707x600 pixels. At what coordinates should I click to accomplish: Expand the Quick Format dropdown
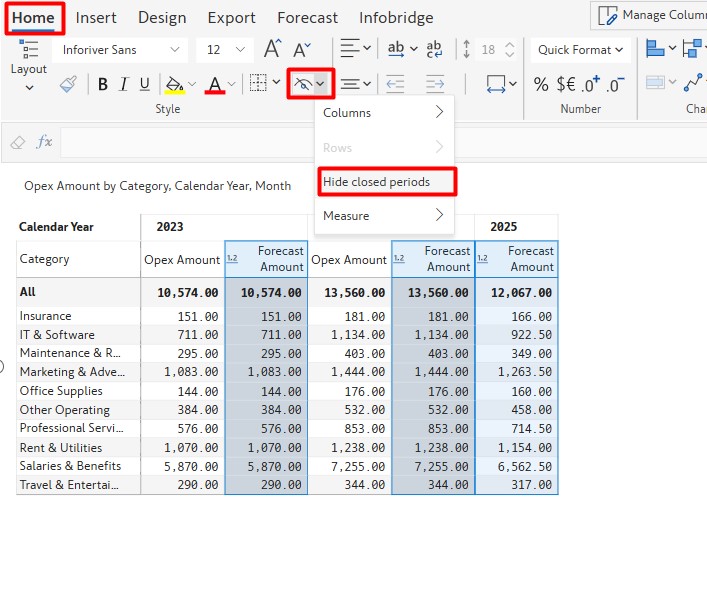tap(580, 49)
